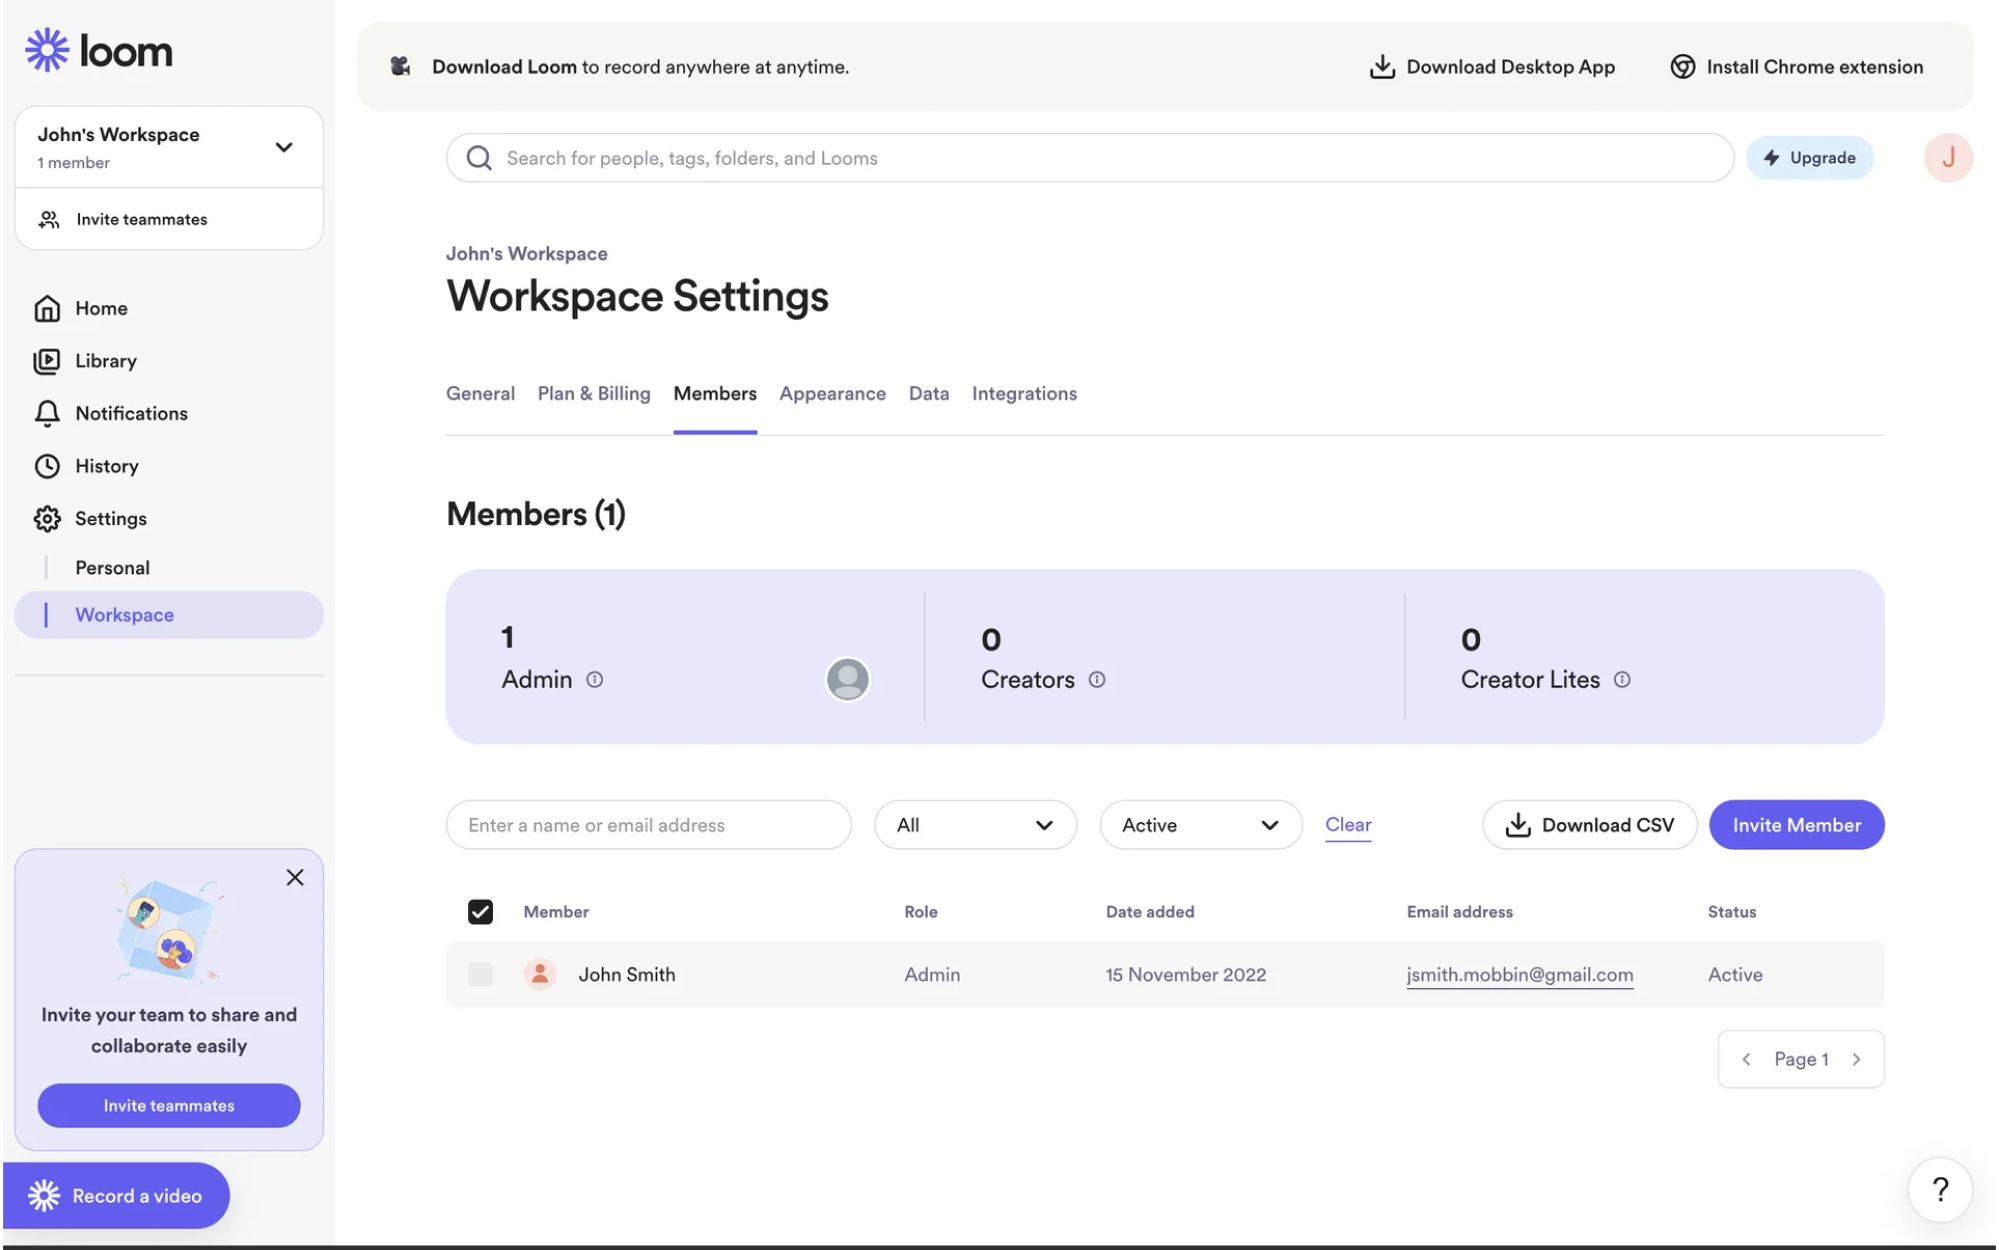Click the Admin info icon
This screenshot has height=1250, width=1999.
tap(594, 679)
